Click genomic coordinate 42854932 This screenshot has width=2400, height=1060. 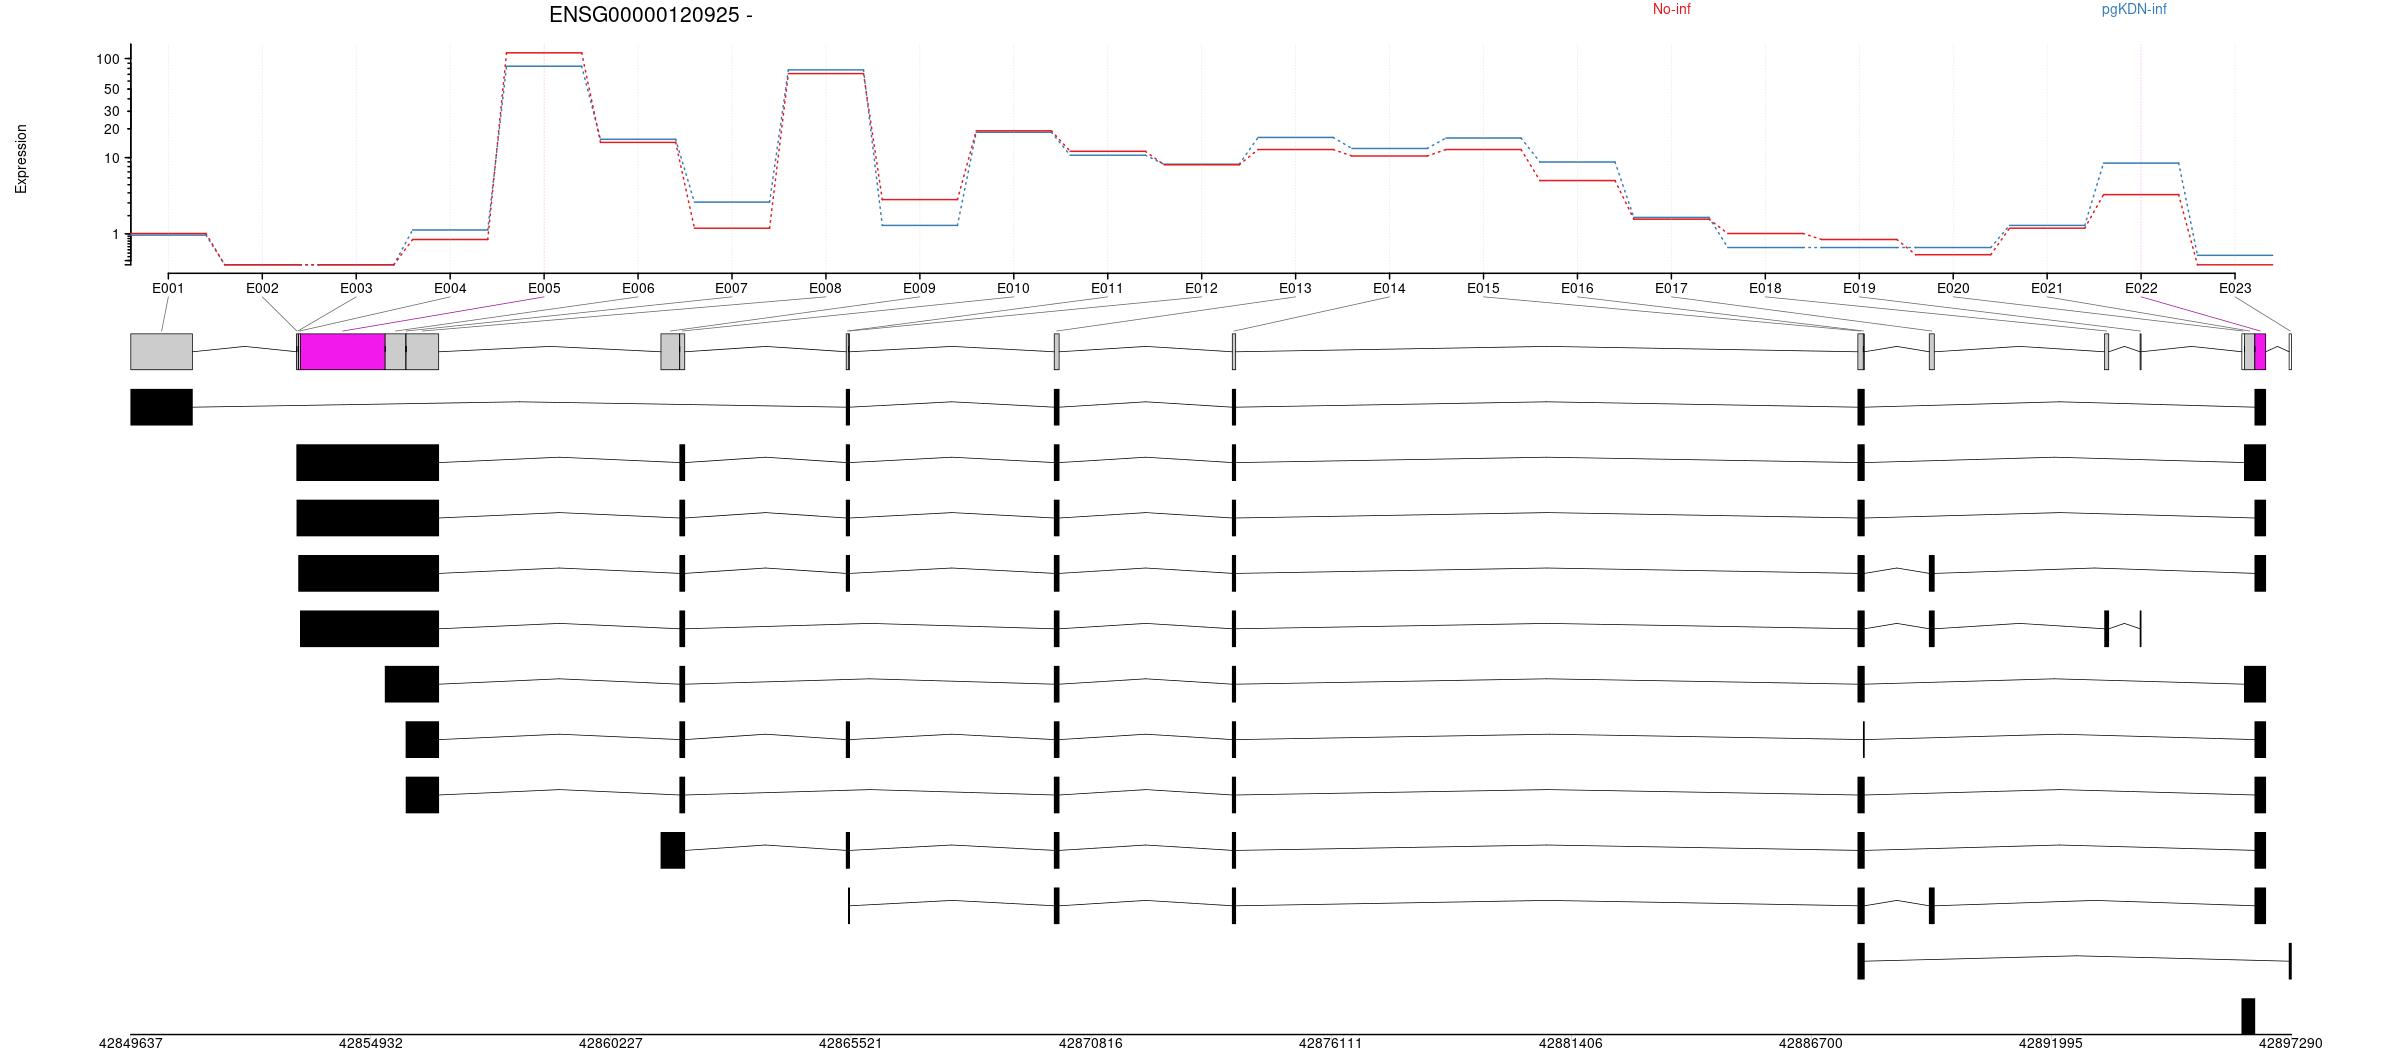pos(371,1043)
